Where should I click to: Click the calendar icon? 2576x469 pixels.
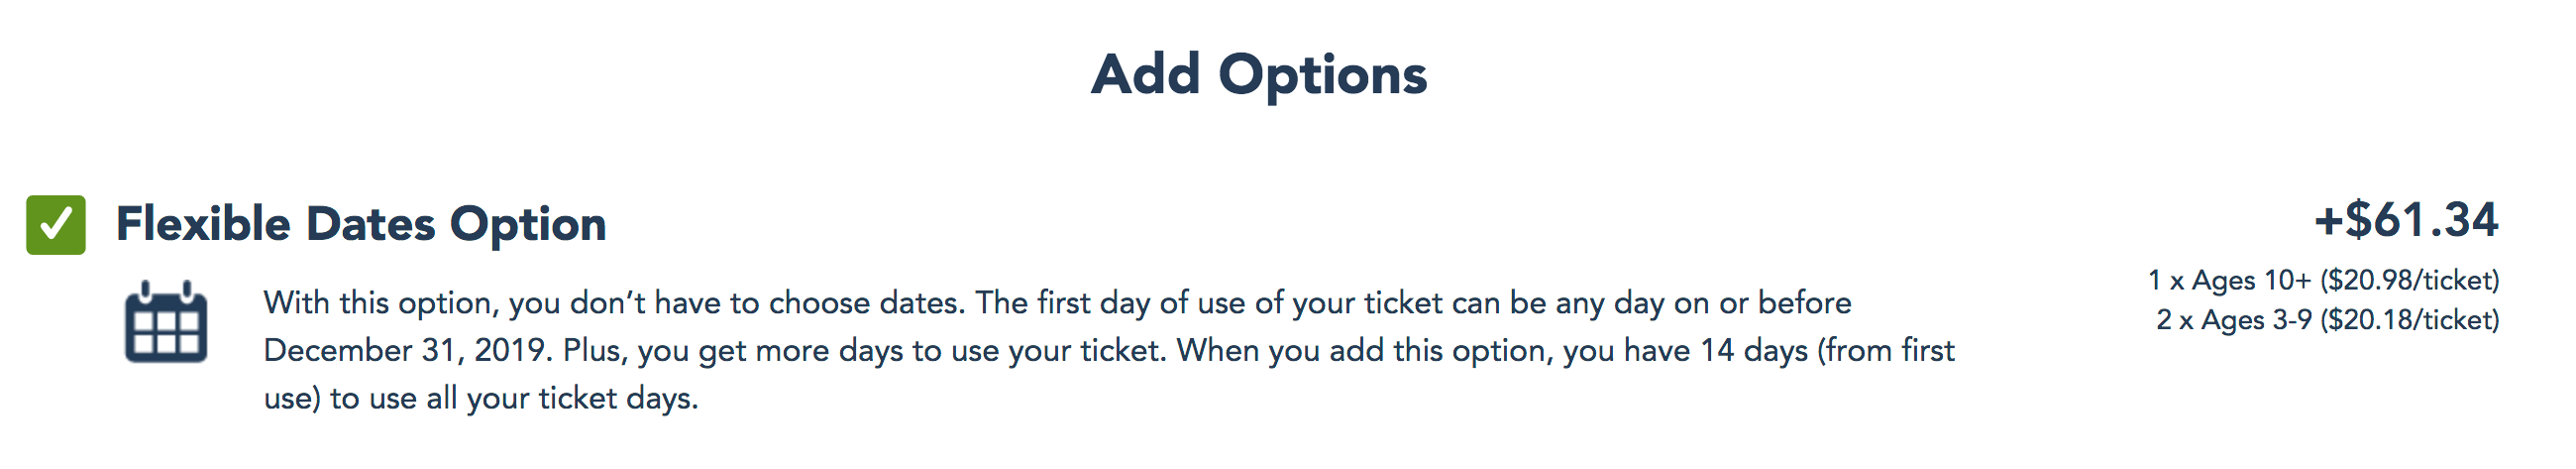coord(166,322)
